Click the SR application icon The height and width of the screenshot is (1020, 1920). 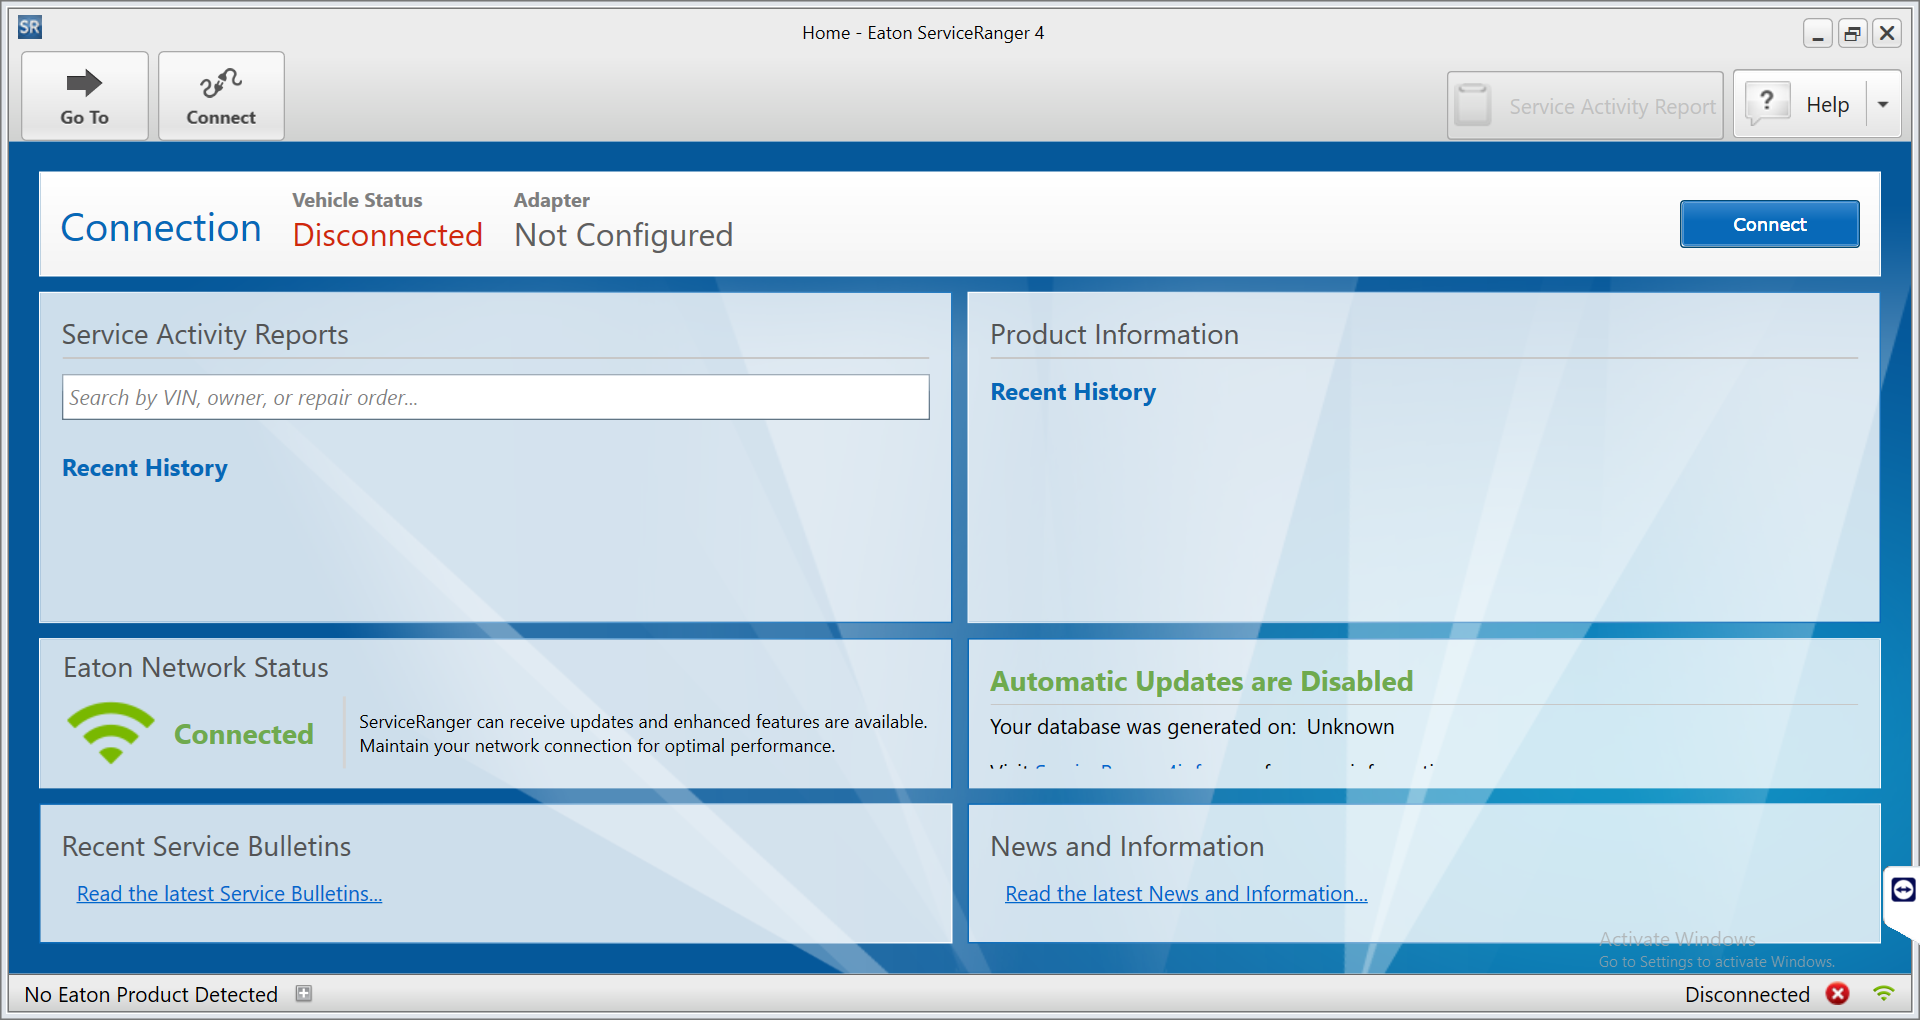coord(30,27)
